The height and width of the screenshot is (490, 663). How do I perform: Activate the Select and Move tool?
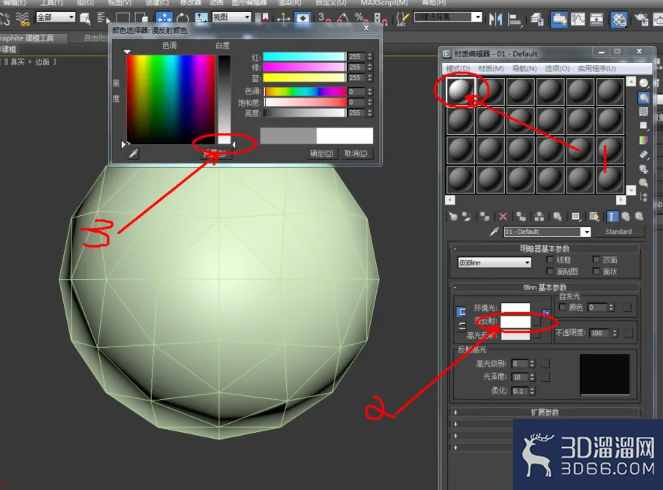164,18
